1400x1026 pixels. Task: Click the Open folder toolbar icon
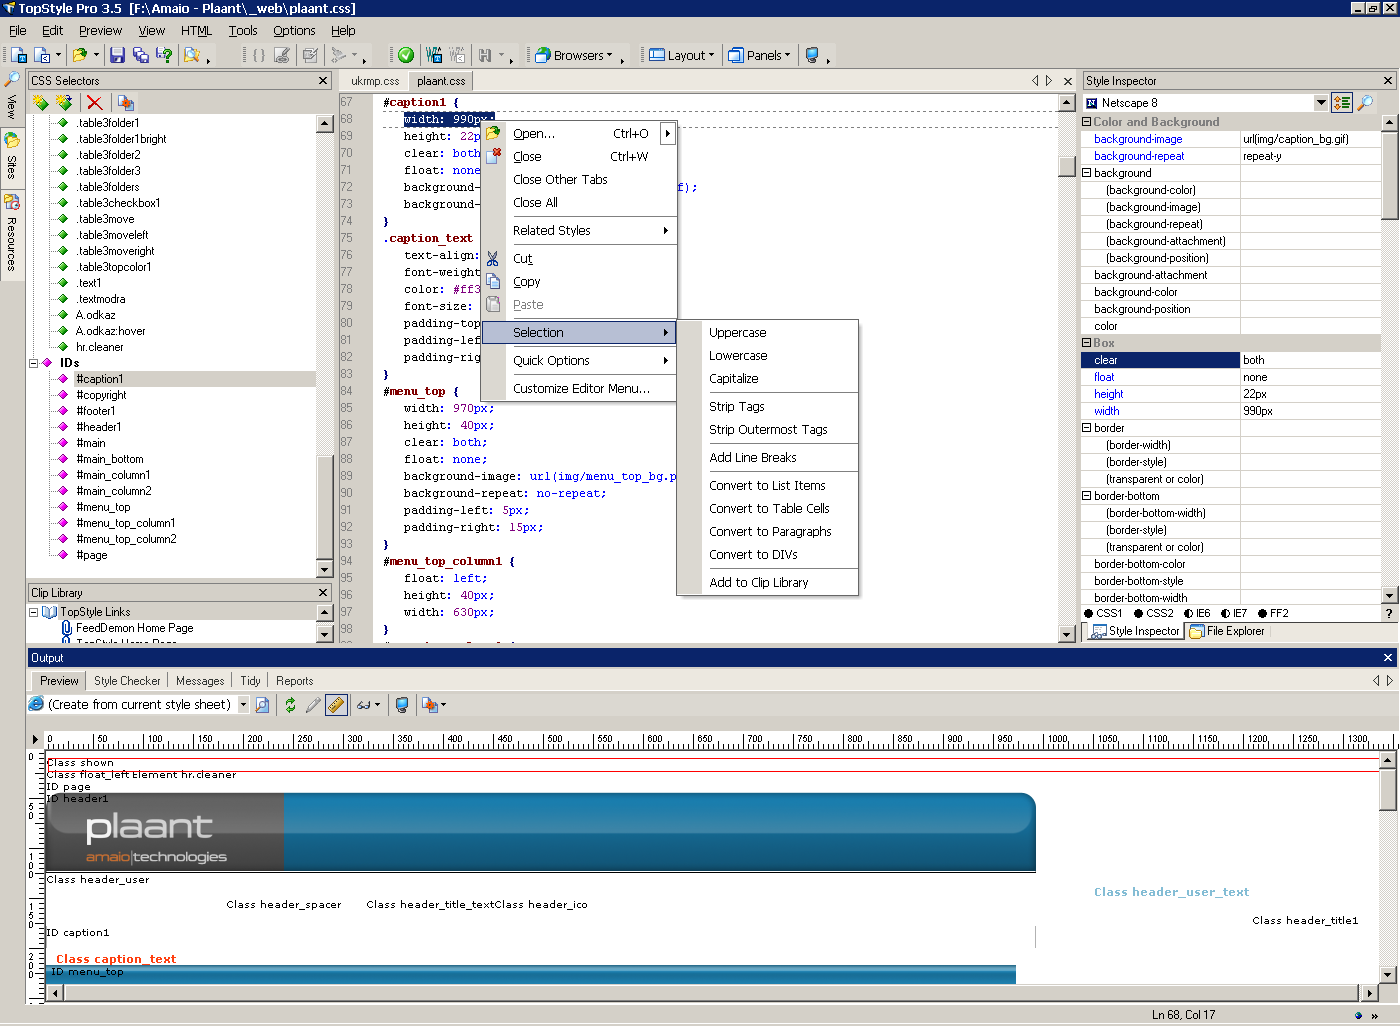click(x=81, y=55)
